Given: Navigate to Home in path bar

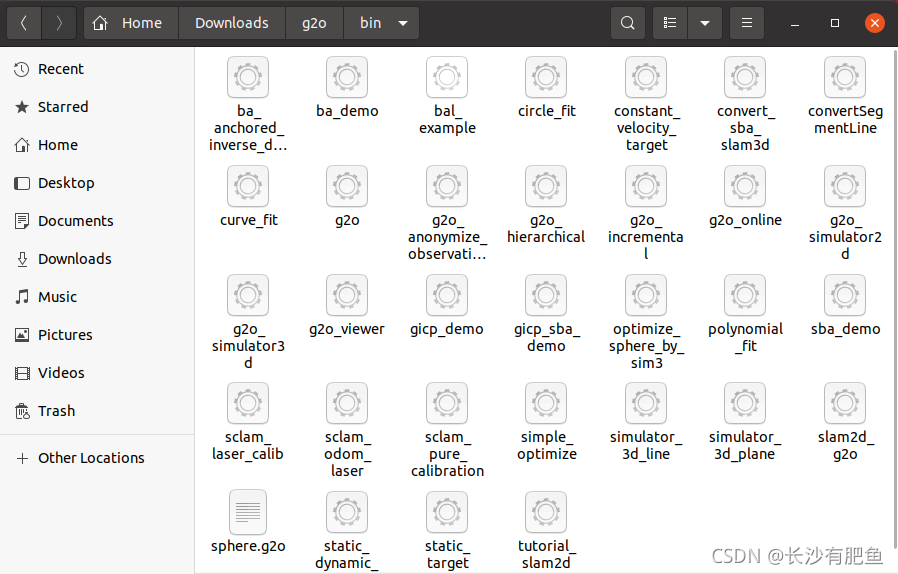Looking at the screenshot, I should (131, 23).
